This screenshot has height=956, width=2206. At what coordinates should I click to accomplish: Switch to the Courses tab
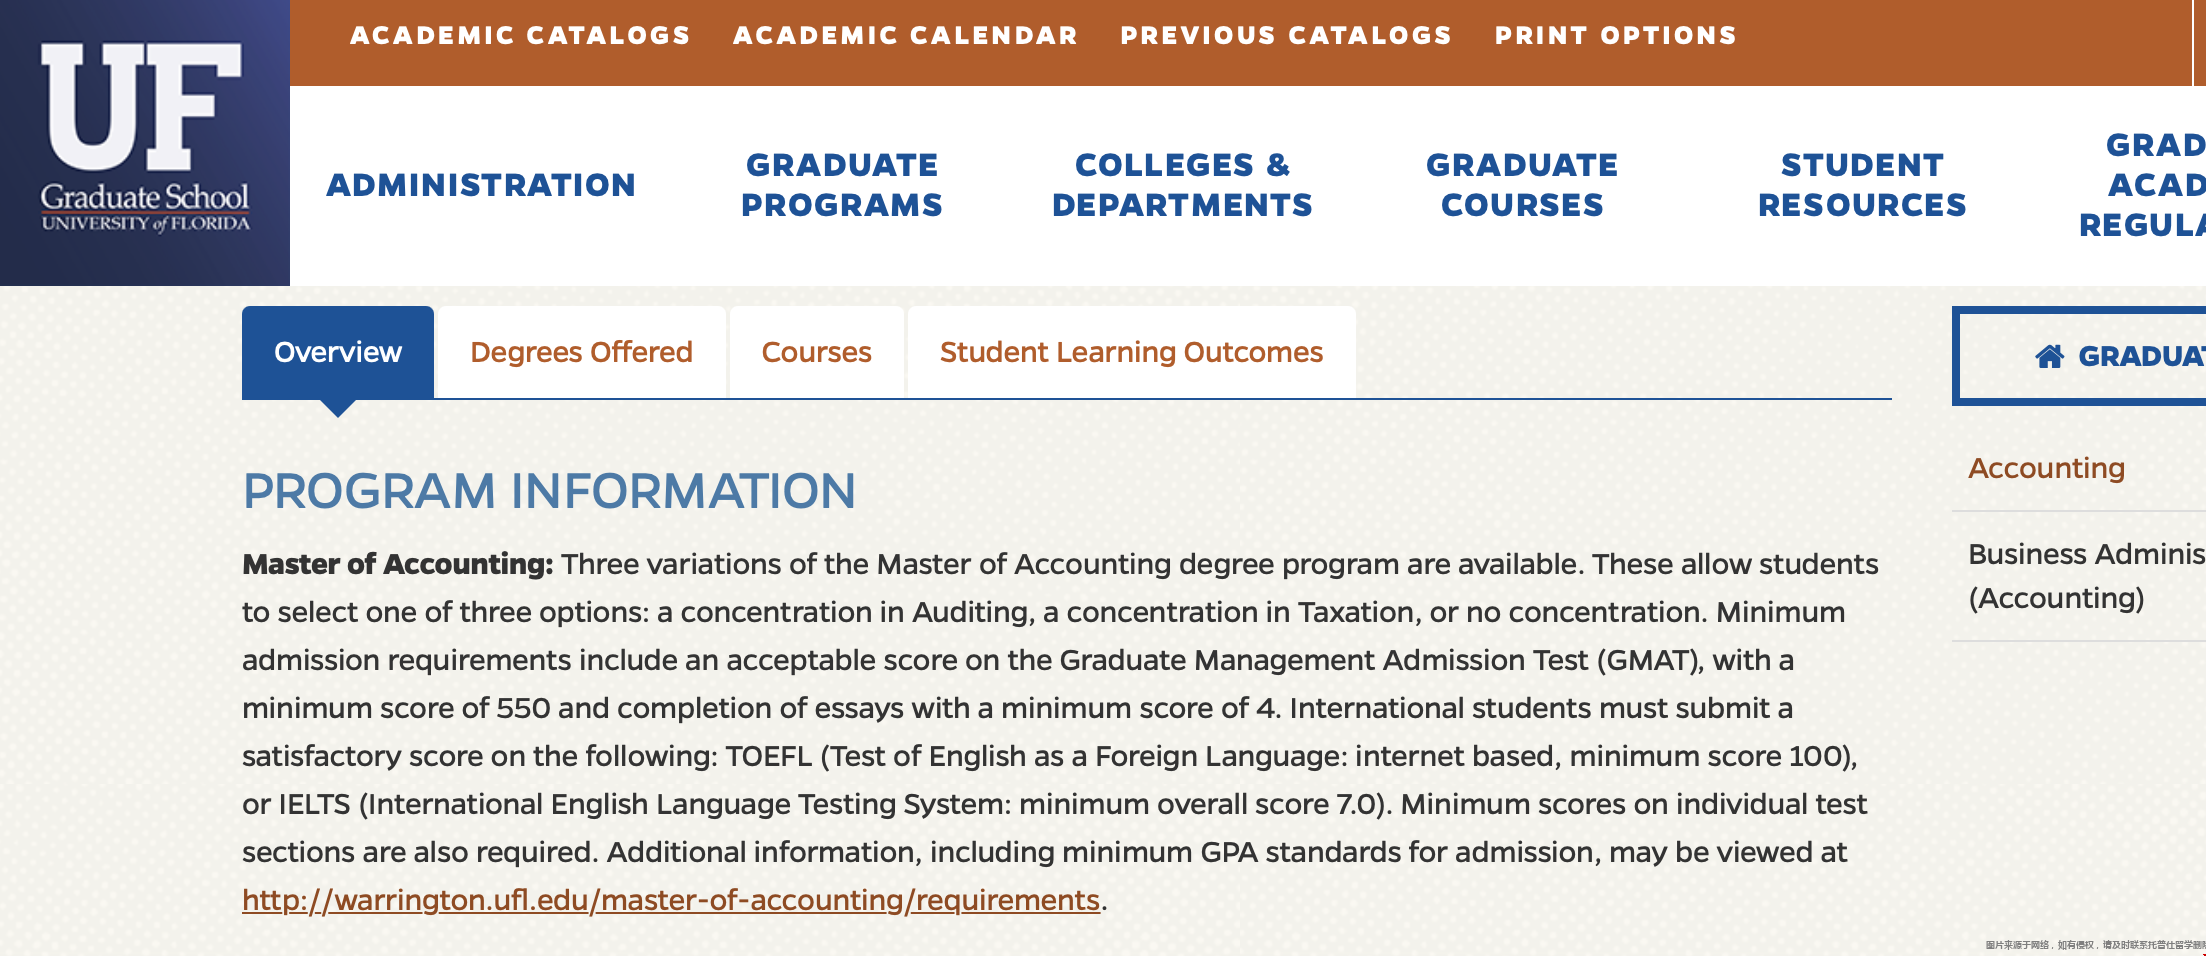[816, 352]
